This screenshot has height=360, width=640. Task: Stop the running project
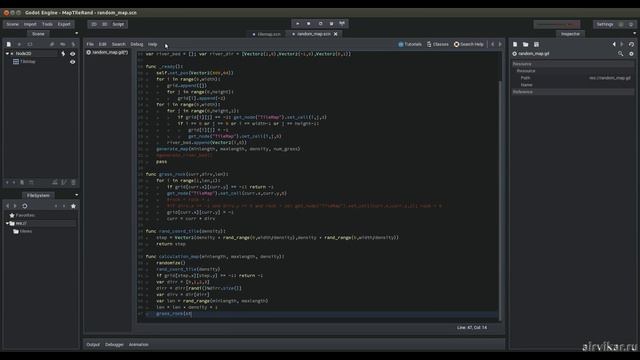(309, 24)
